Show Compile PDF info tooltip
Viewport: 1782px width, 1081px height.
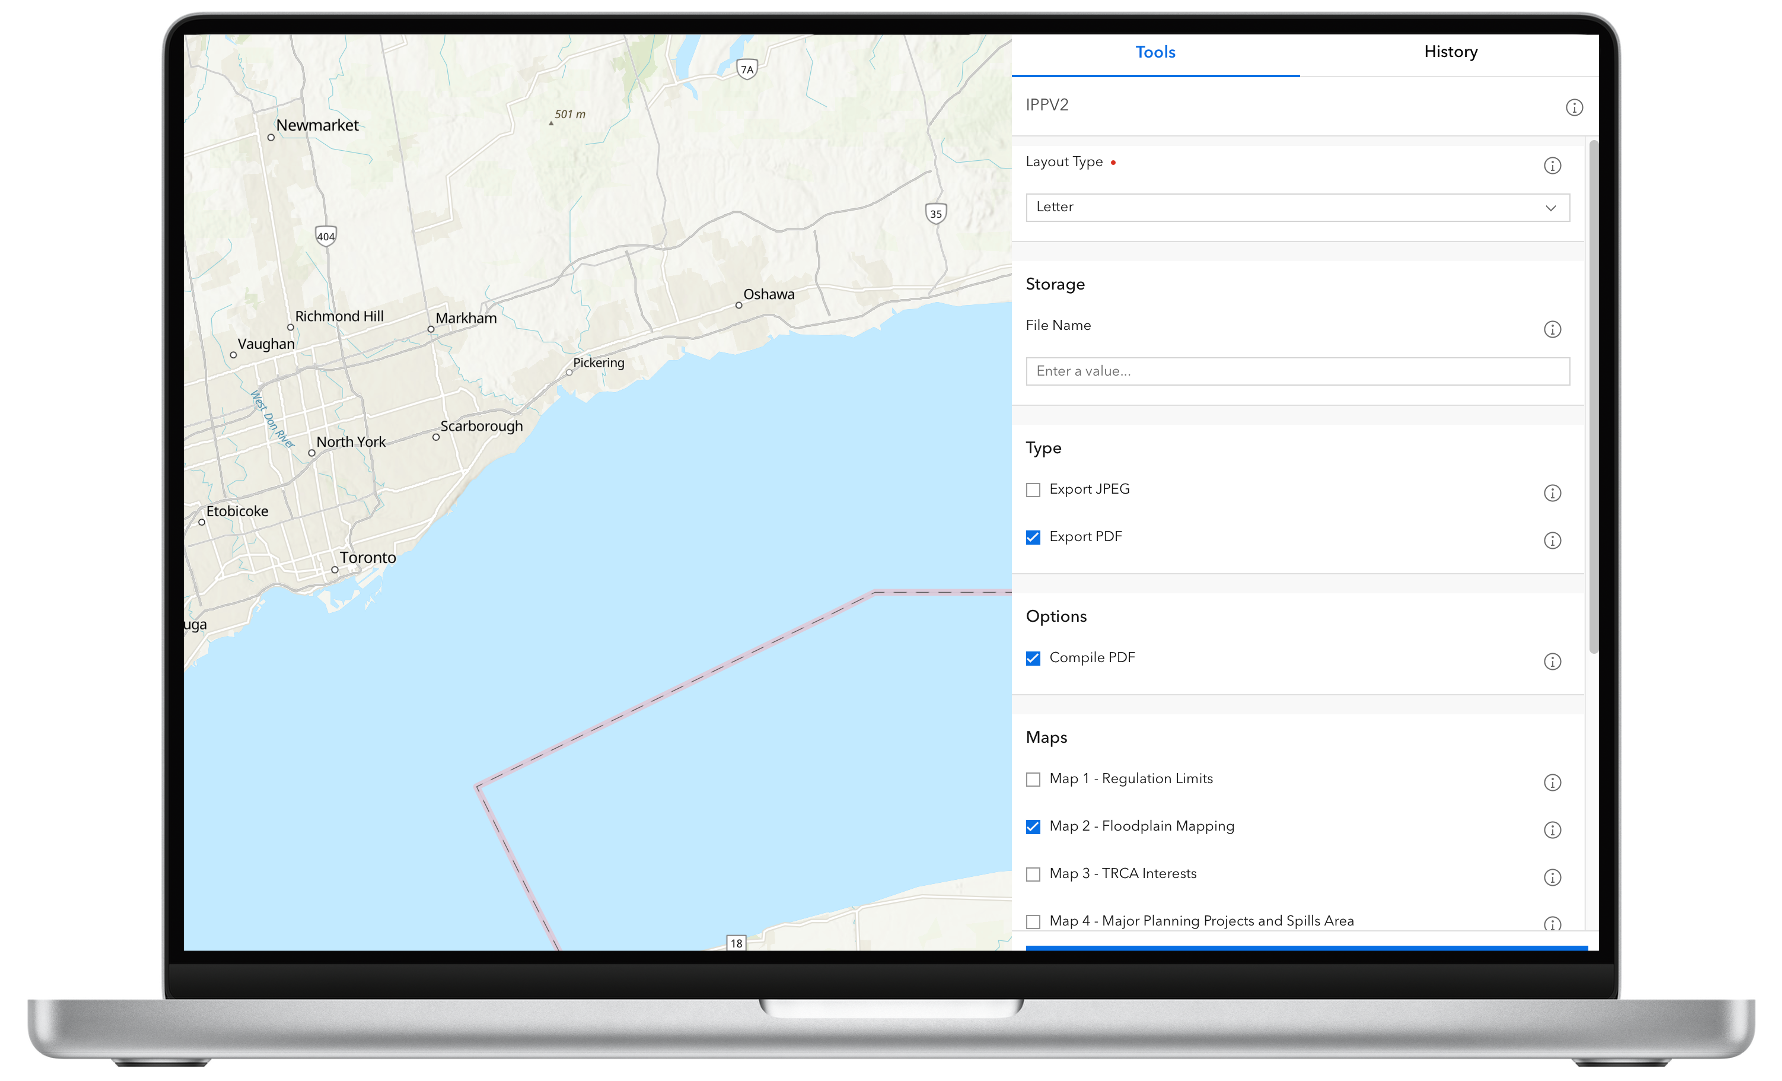1553,661
